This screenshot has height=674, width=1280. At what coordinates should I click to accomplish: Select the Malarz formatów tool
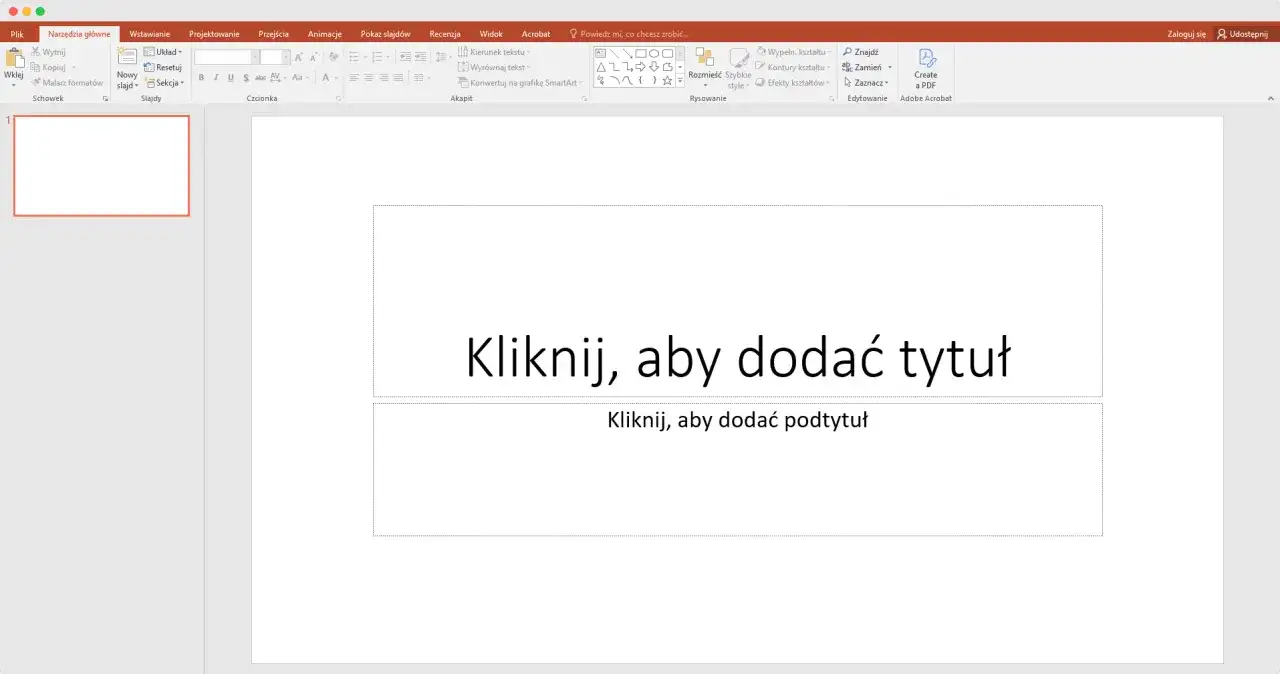[35, 83]
